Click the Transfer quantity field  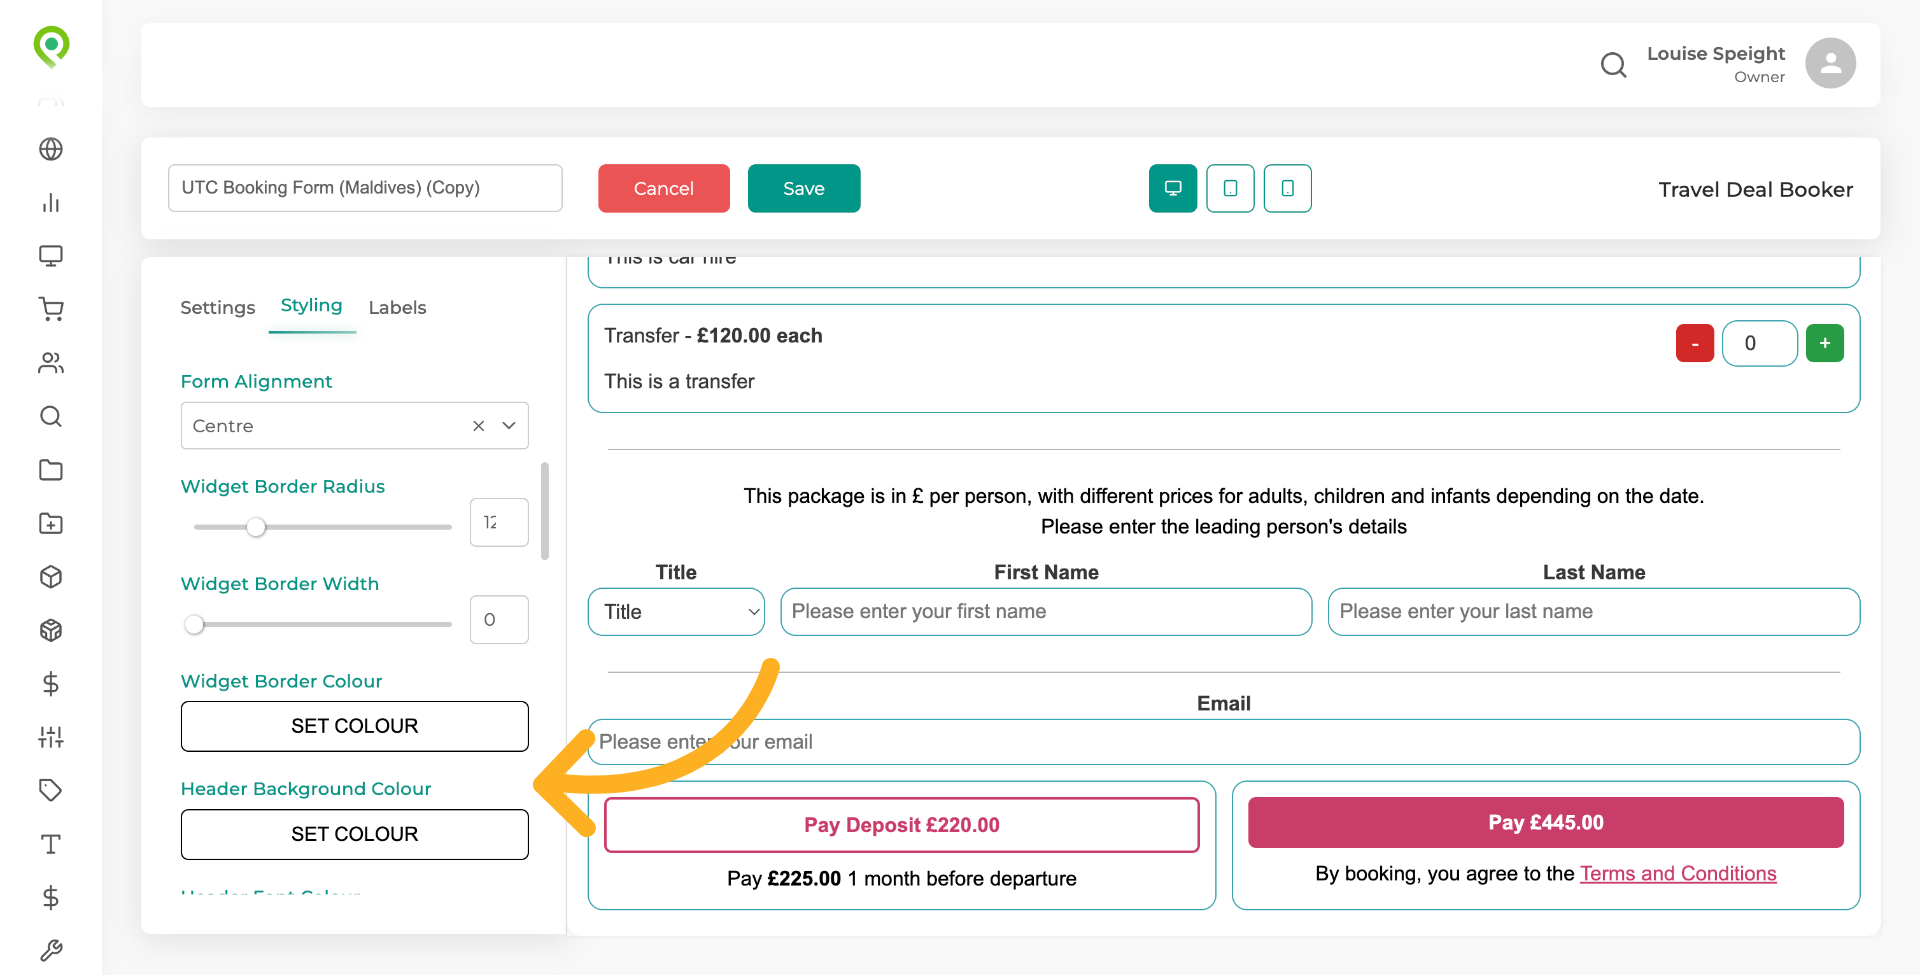click(1760, 343)
